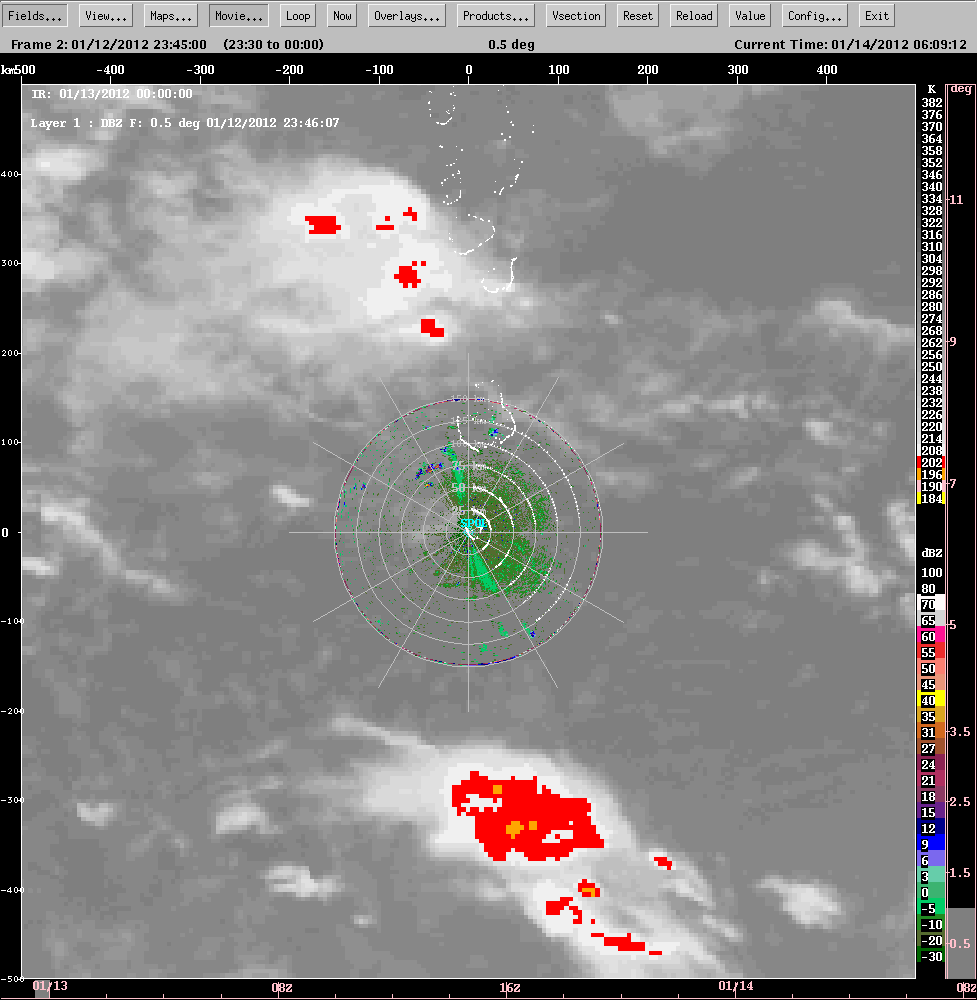Viewport: 977px width, 1000px height.
Task: Exit the radar display application
Action: (x=877, y=16)
